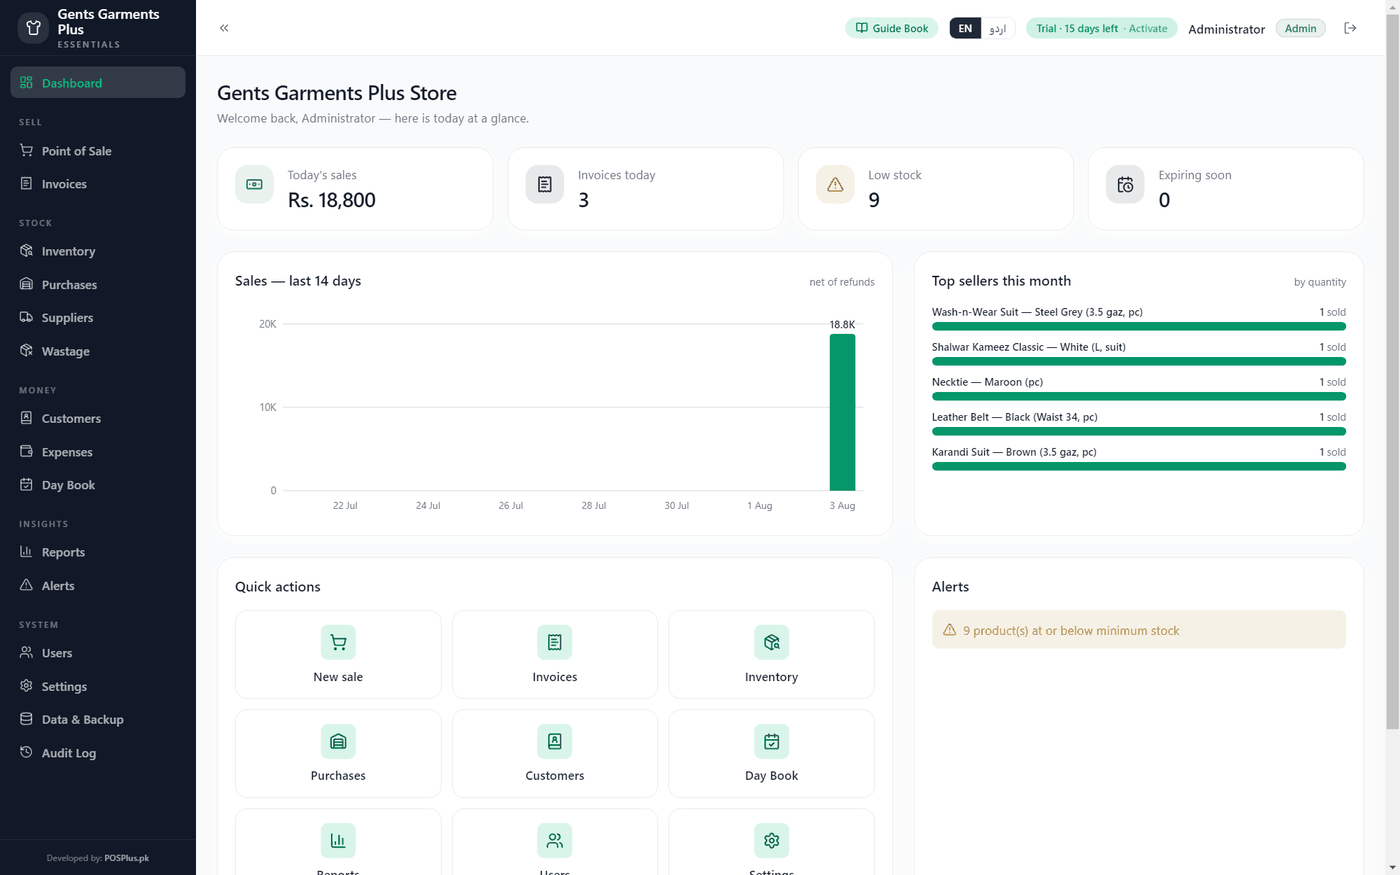Click the POSPlus.pk developer link

pyautogui.click(x=127, y=858)
